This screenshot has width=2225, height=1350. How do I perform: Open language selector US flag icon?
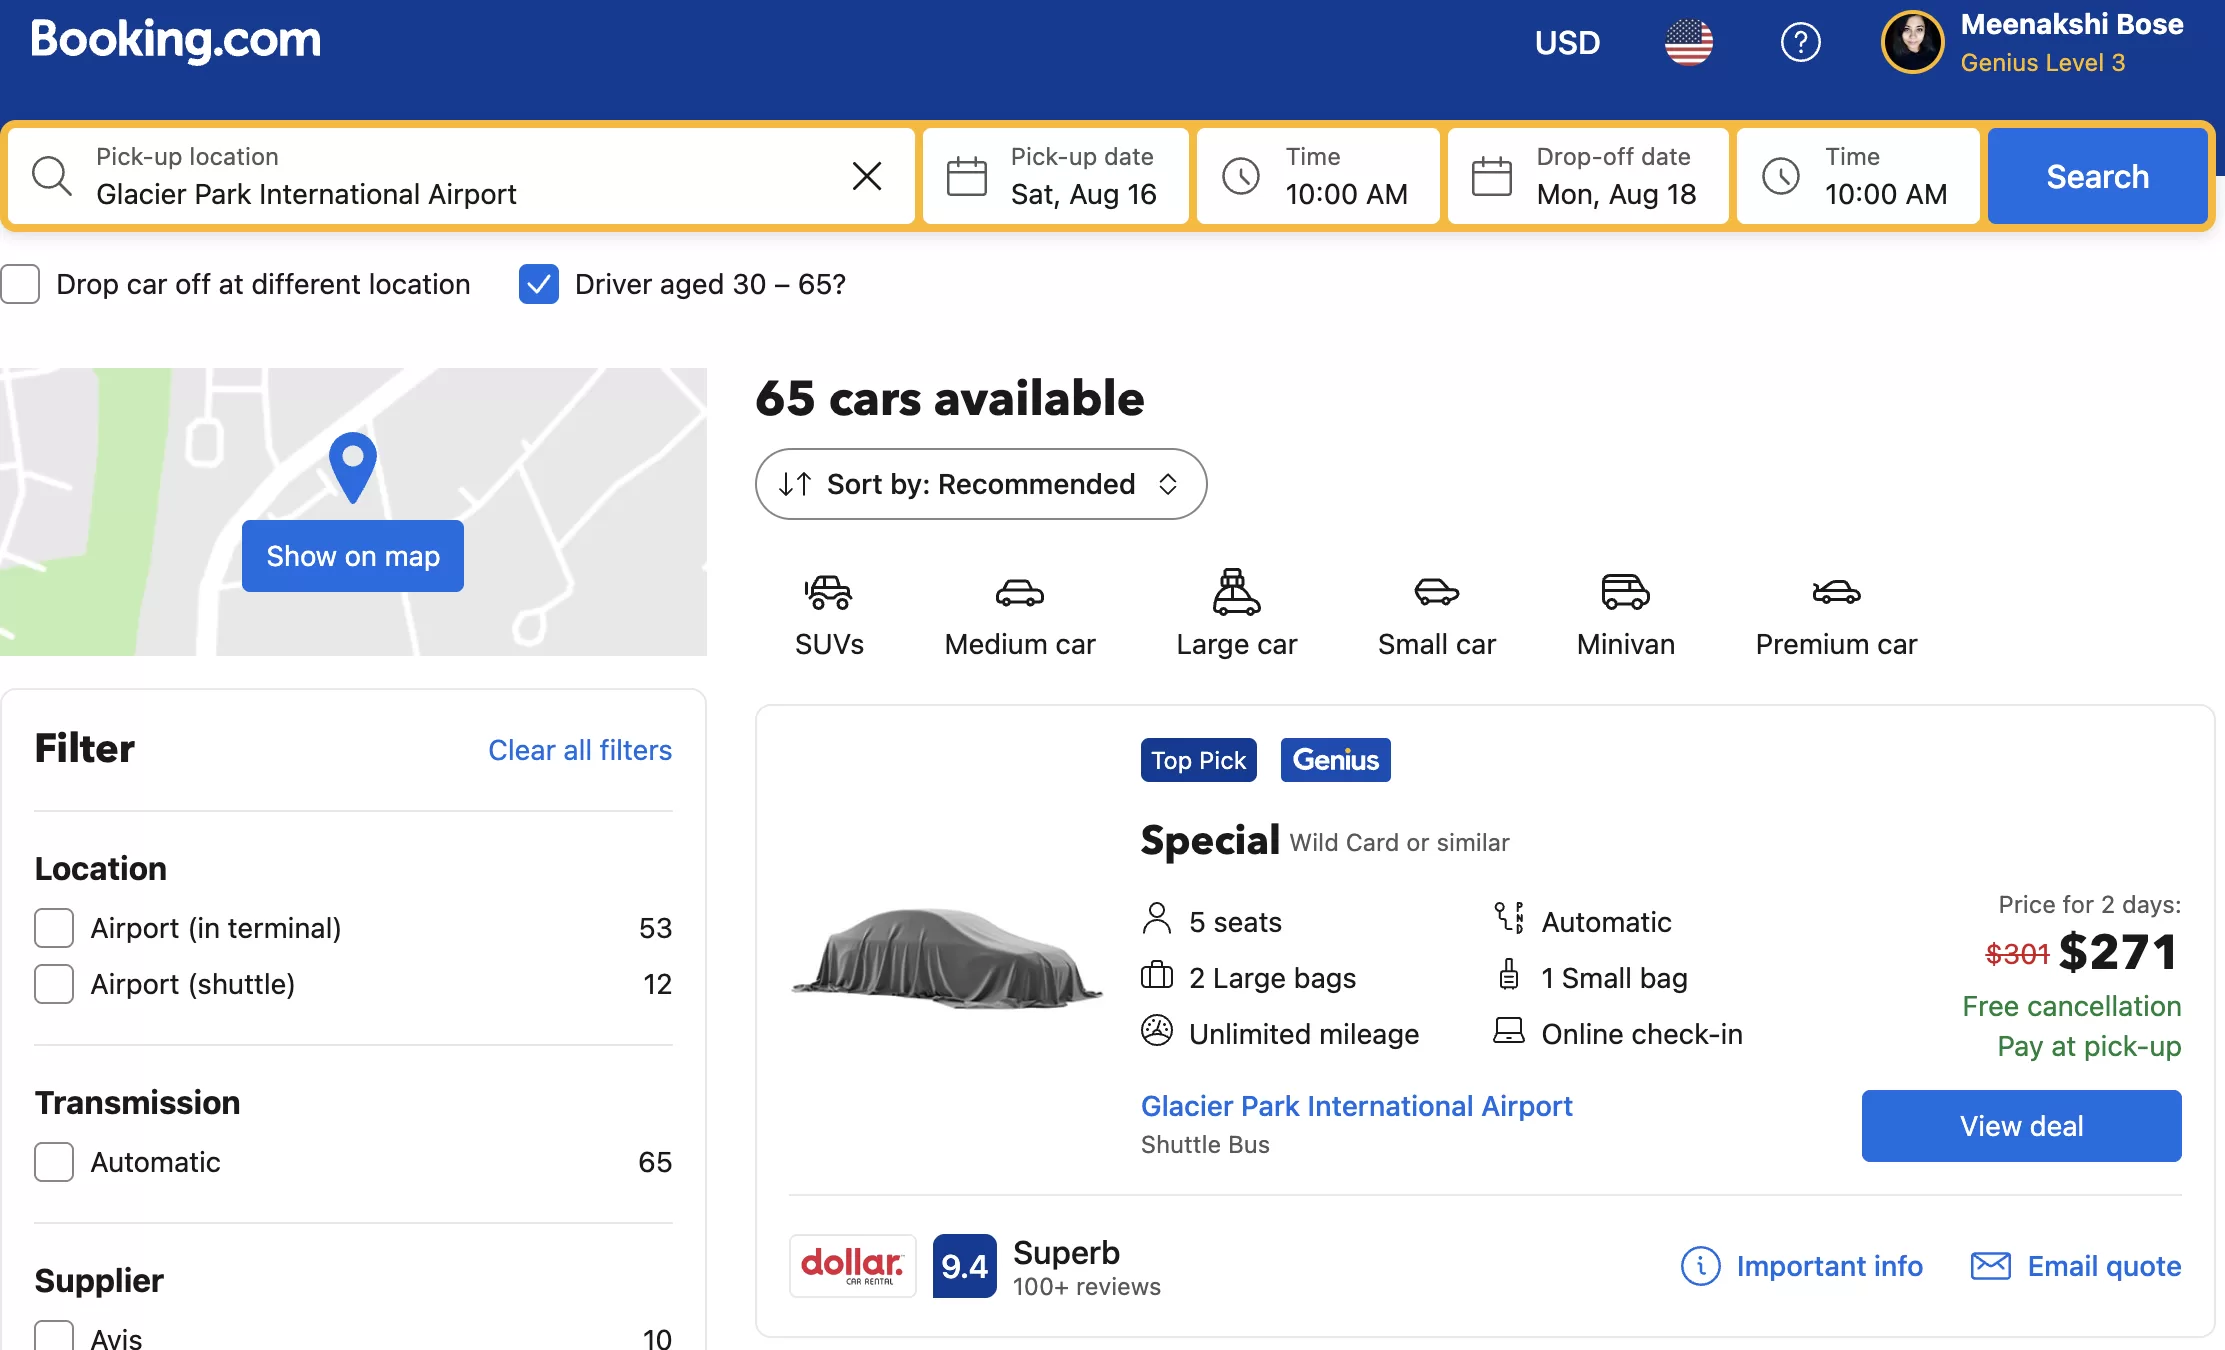[x=1688, y=43]
